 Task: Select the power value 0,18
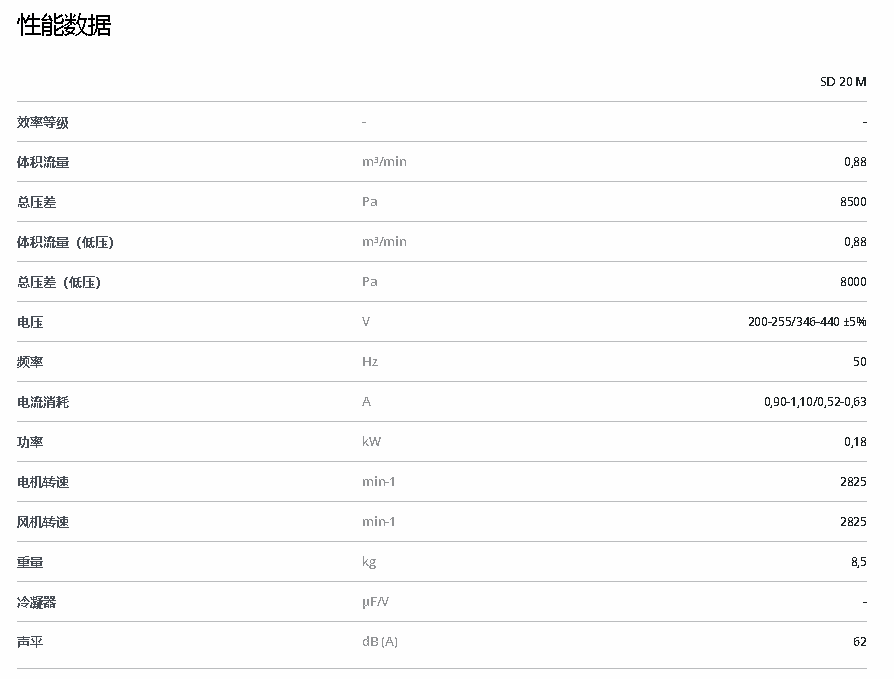(855, 442)
